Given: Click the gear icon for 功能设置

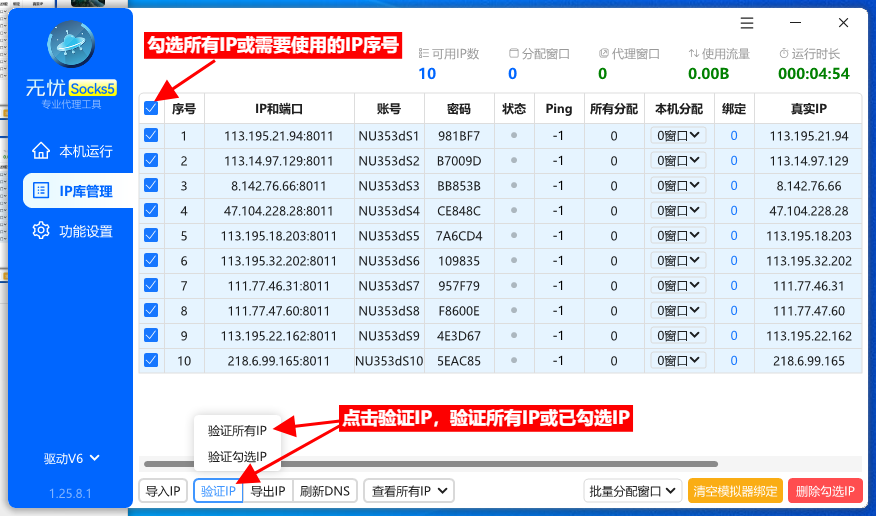Looking at the screenshot, I should (41, 231).
